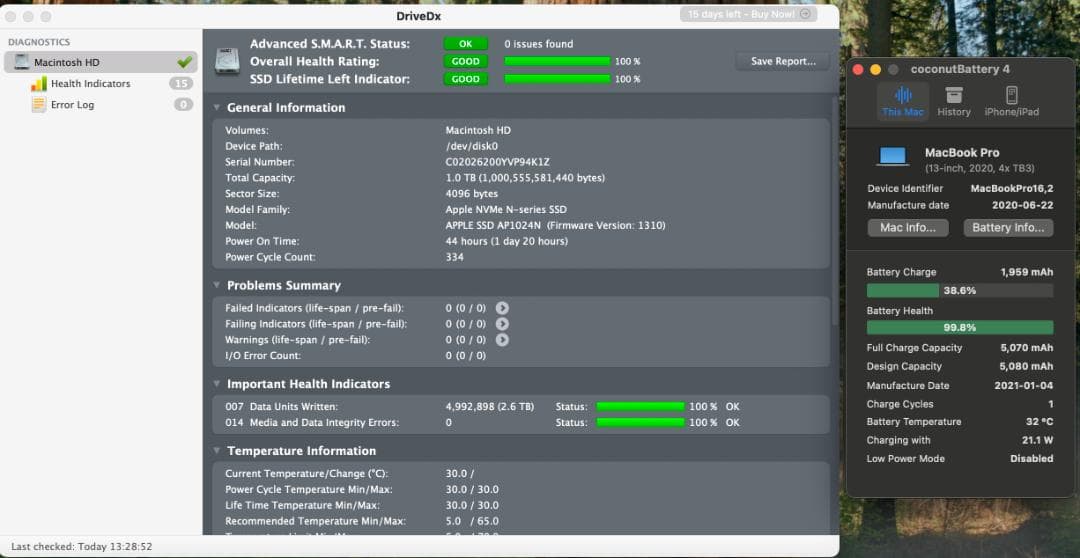The height and width of the screenshot is (558, 1080).
Task: Click the hard drive icon beside S.M.A.R.T. status
Action: coord(227,61)
